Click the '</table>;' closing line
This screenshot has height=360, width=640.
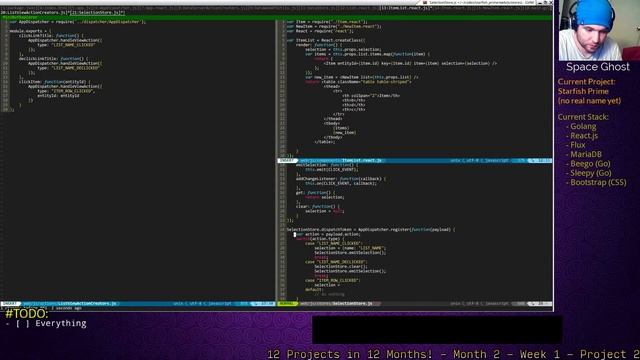click(324, 142)
